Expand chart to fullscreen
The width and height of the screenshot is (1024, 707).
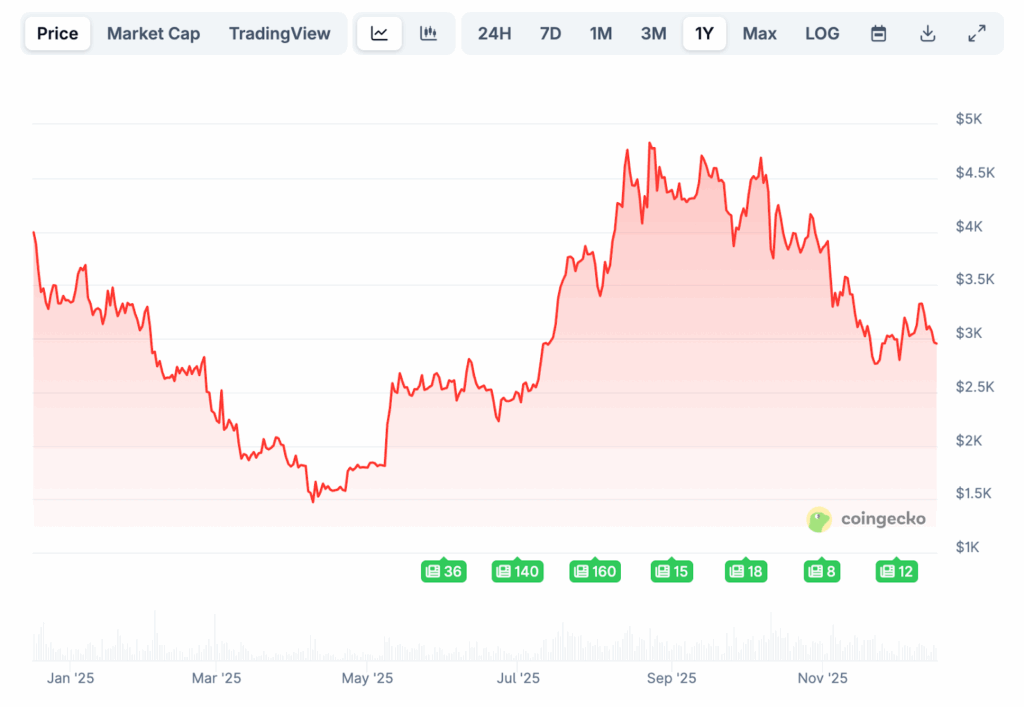click(x=977, y=33)
